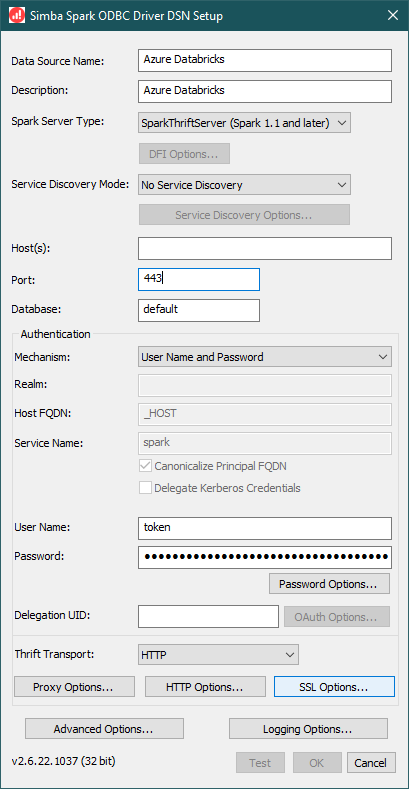
Task: Open SSL Options
Action: (x=334, y=686)
